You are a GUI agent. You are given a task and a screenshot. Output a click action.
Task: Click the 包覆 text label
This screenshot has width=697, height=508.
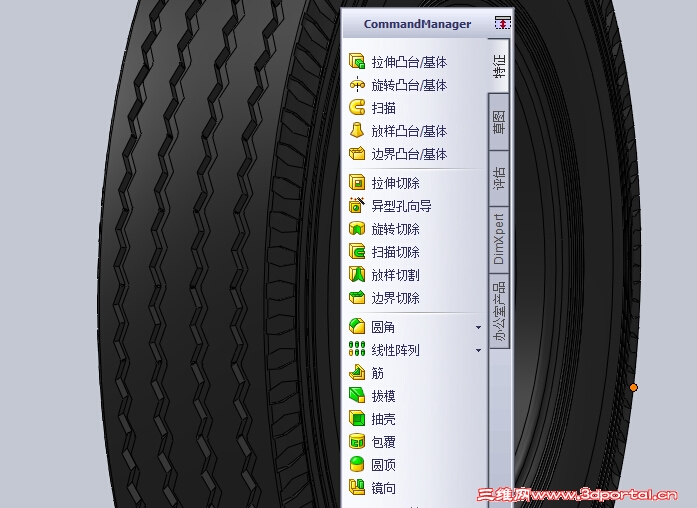click(x=383, y=443)
